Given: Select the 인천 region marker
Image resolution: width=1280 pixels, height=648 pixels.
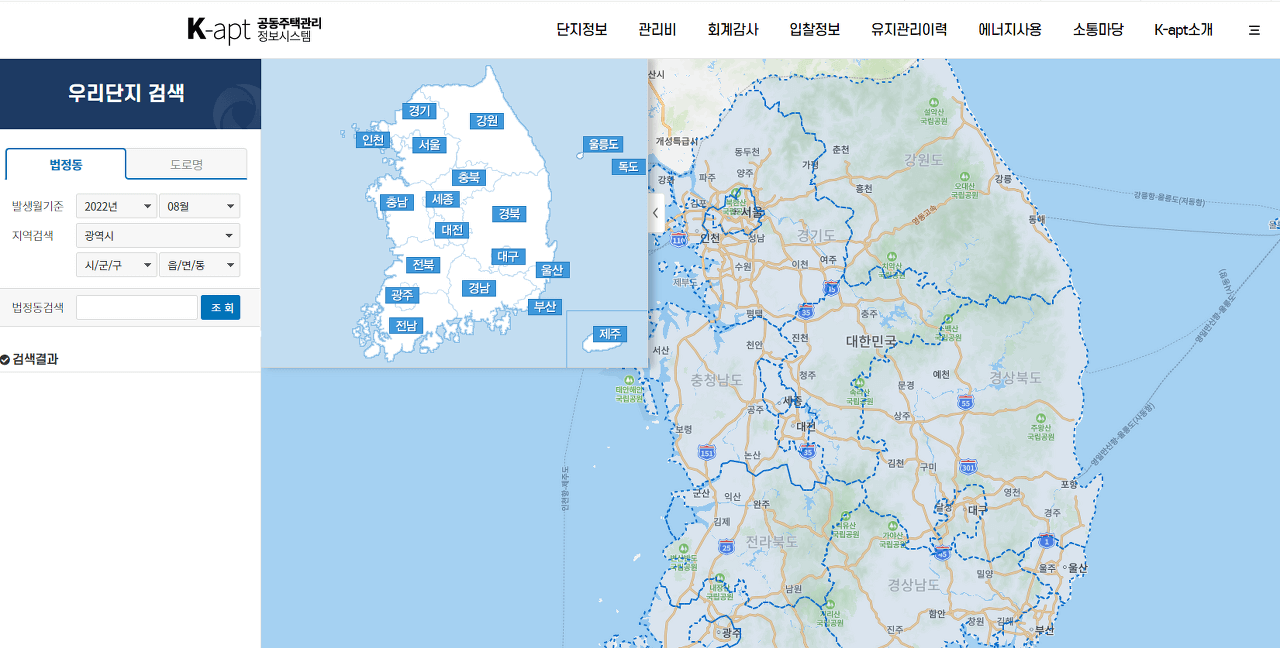Looking at the screenshot, I should 372,139.
